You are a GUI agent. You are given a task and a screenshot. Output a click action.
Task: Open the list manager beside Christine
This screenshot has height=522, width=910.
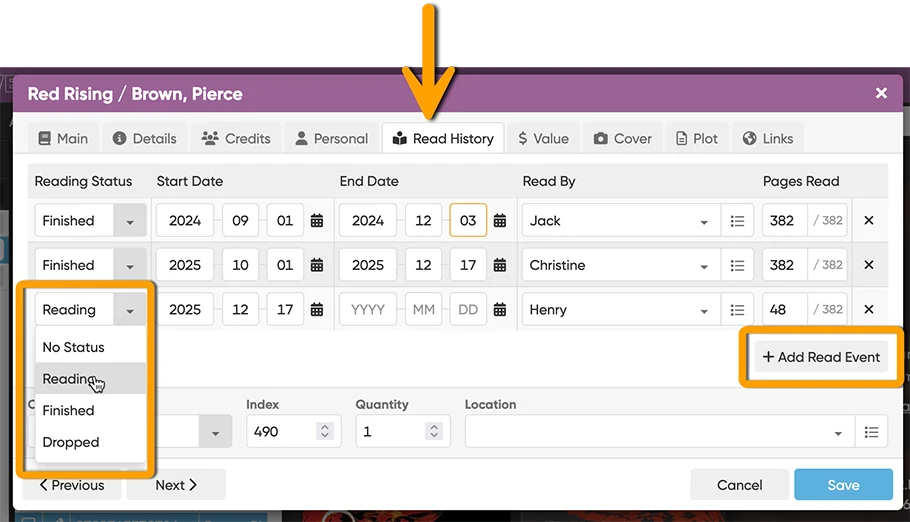[737, 265]
